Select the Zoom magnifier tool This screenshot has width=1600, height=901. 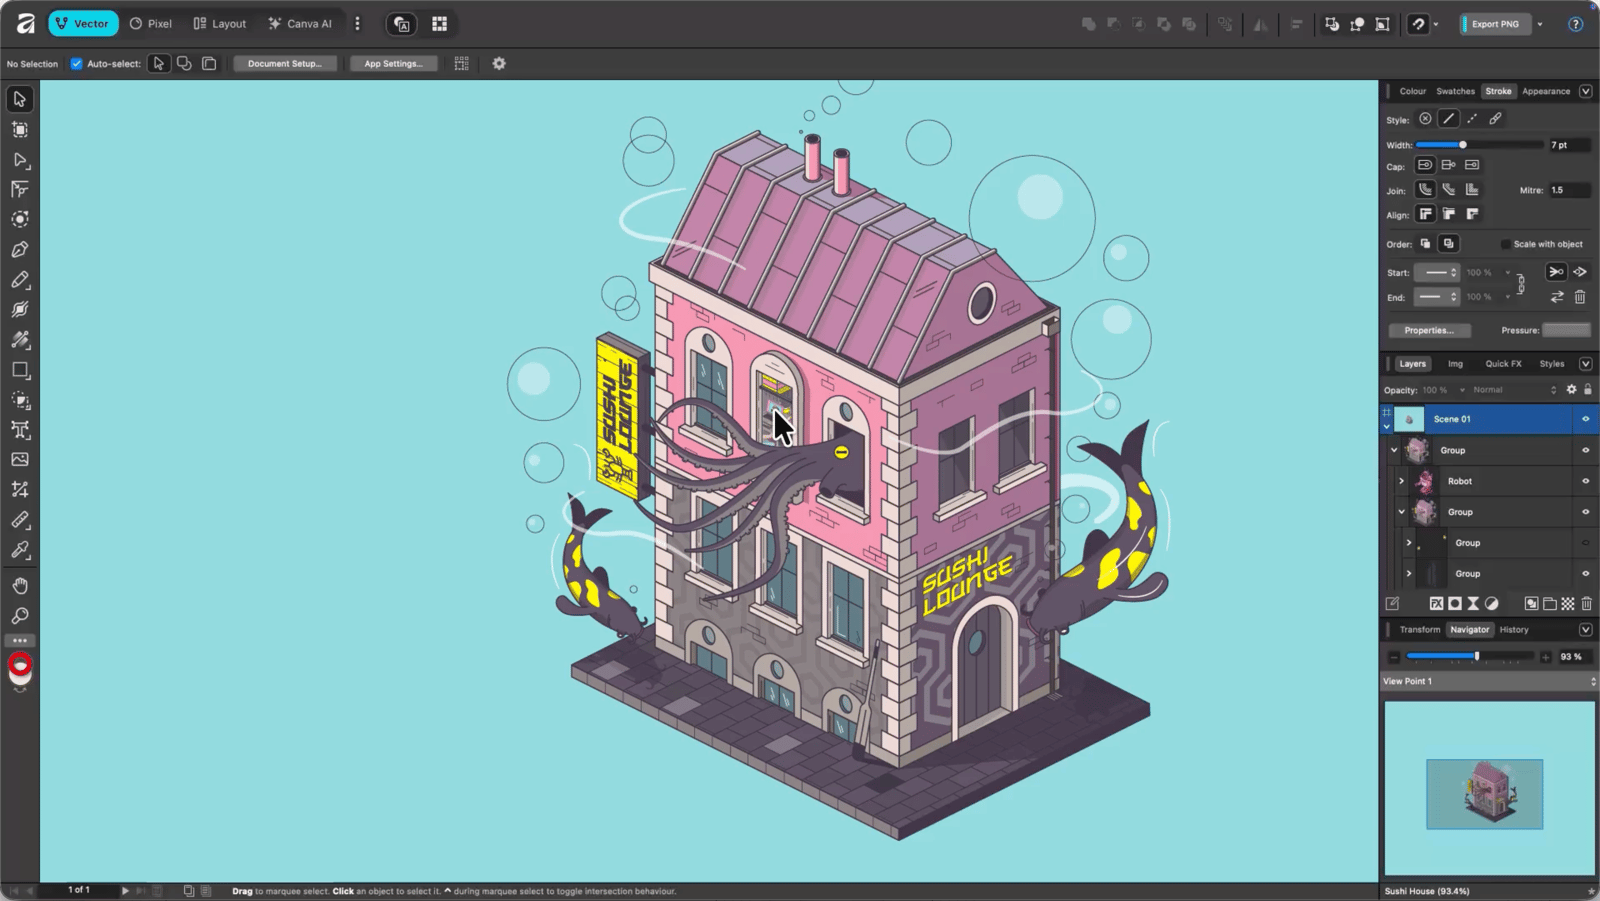[20, 616]
